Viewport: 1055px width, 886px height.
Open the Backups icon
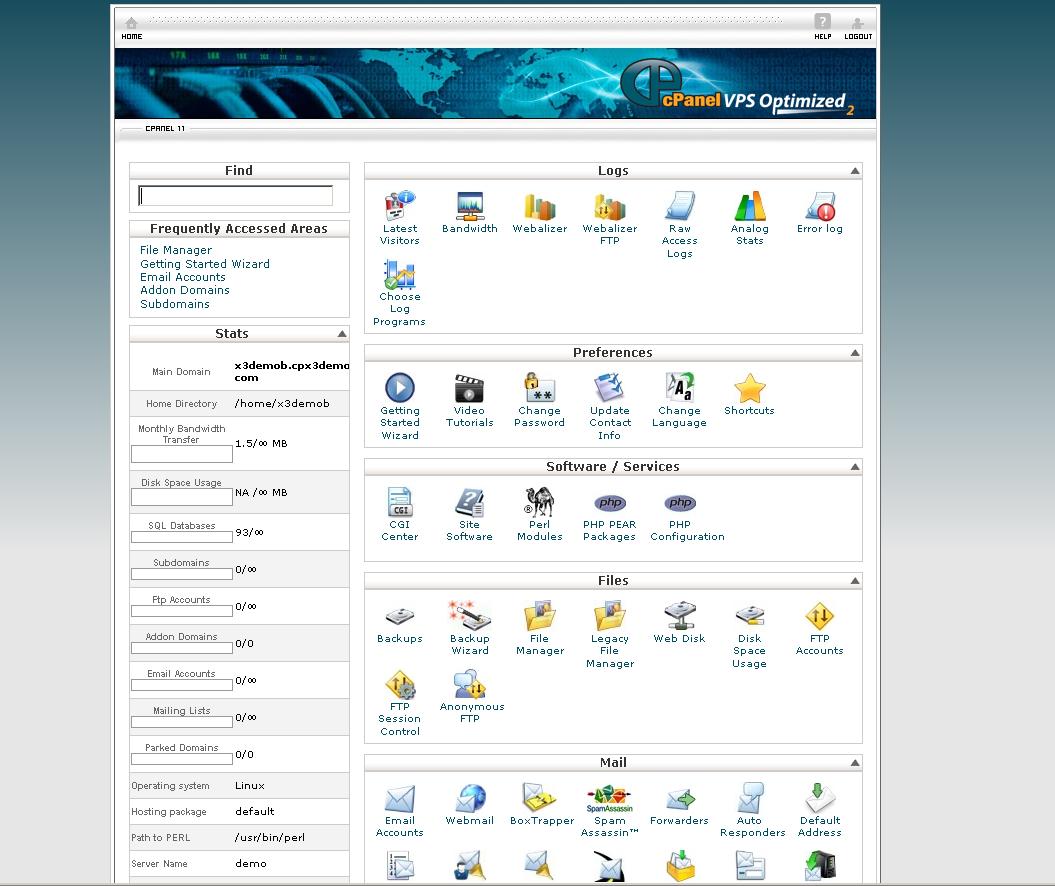pos(400,616)
